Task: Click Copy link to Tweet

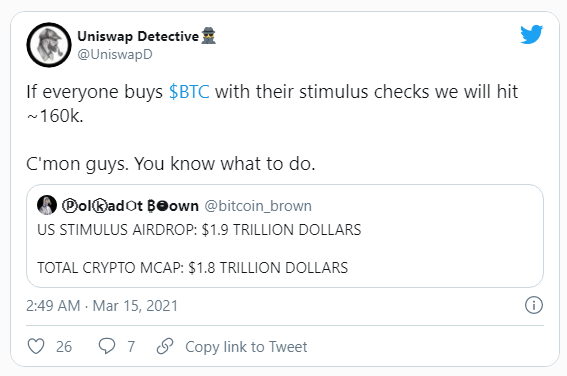Action: [246, 347]
